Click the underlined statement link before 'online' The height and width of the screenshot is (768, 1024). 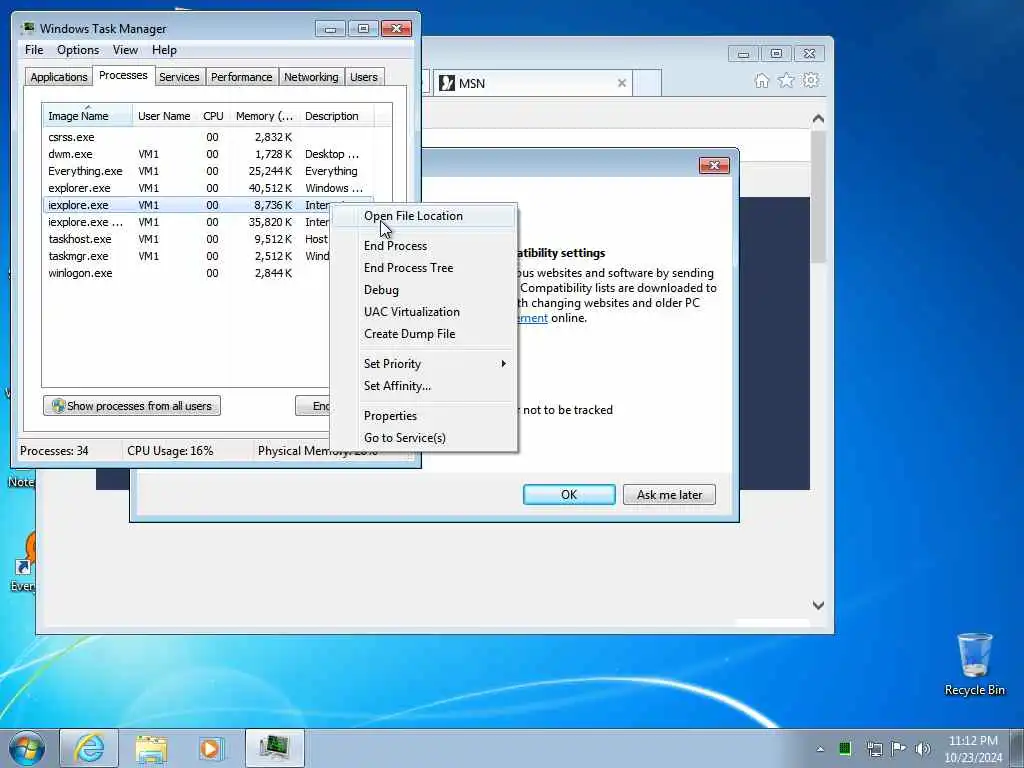533,318
